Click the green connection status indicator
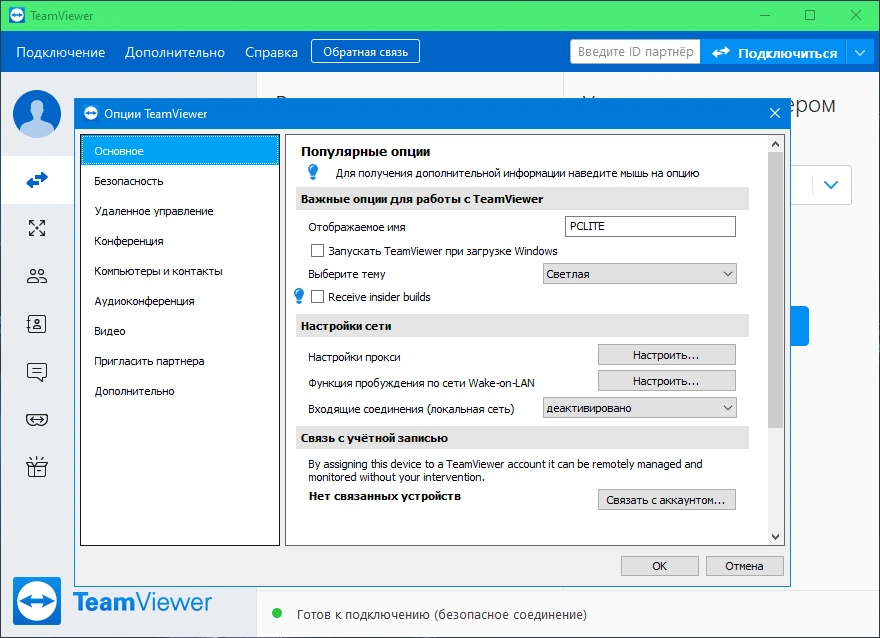Screen dimensions: 880x638 pos(277,613)
